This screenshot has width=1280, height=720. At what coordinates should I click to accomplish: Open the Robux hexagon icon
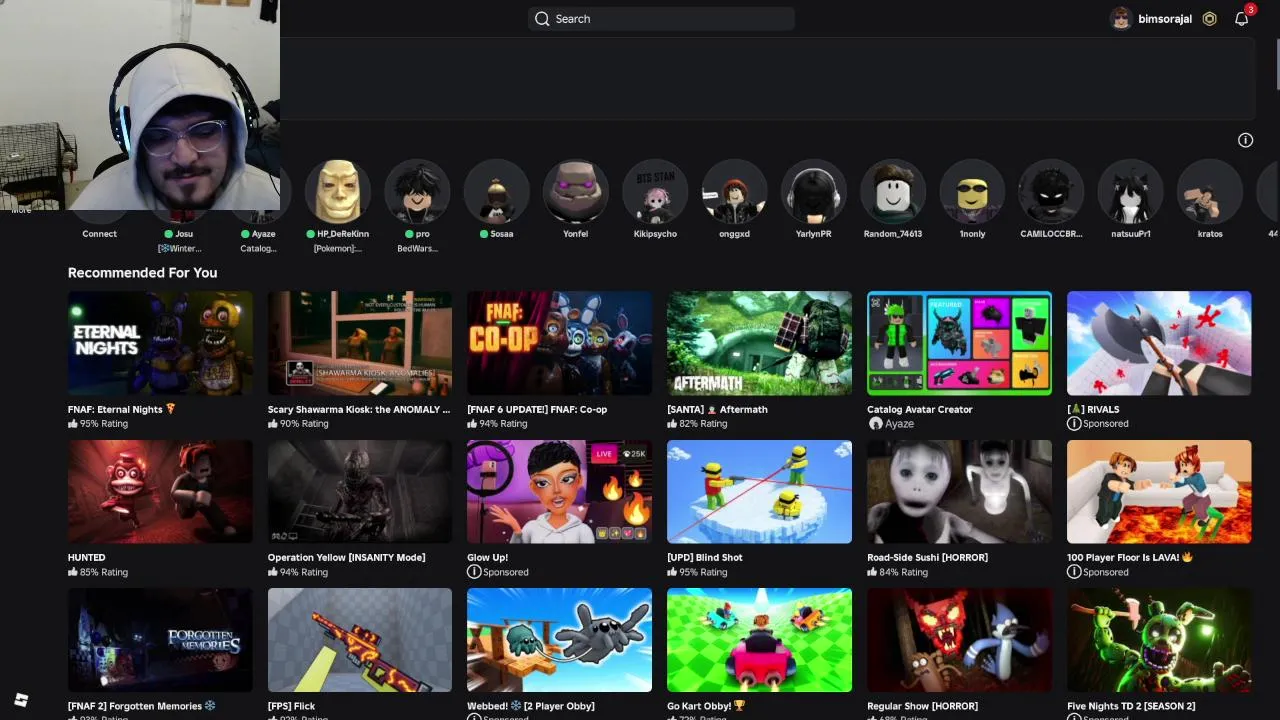pyautogui.click(x=1209, y=19)
